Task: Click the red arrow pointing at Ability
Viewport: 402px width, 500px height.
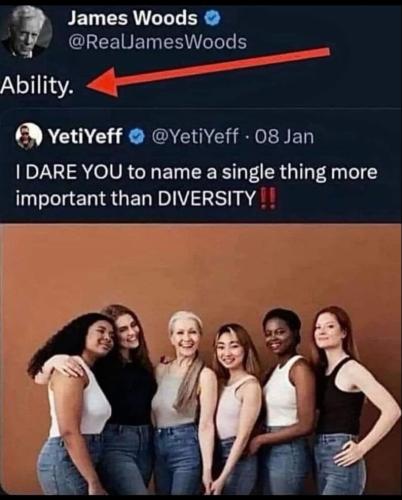Action: 208,71
